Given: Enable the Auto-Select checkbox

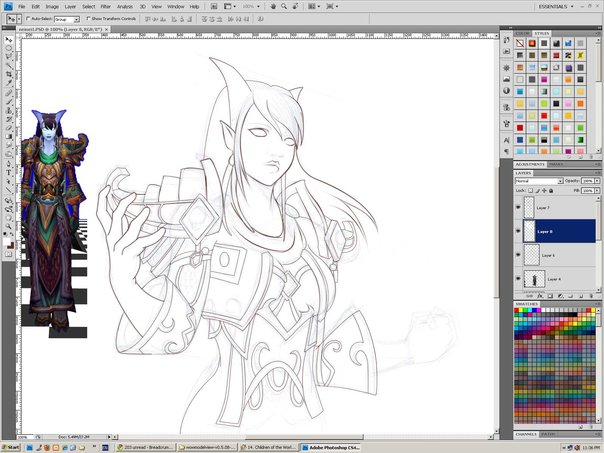Looking at the screenshot, I should [x=28, y=18].
